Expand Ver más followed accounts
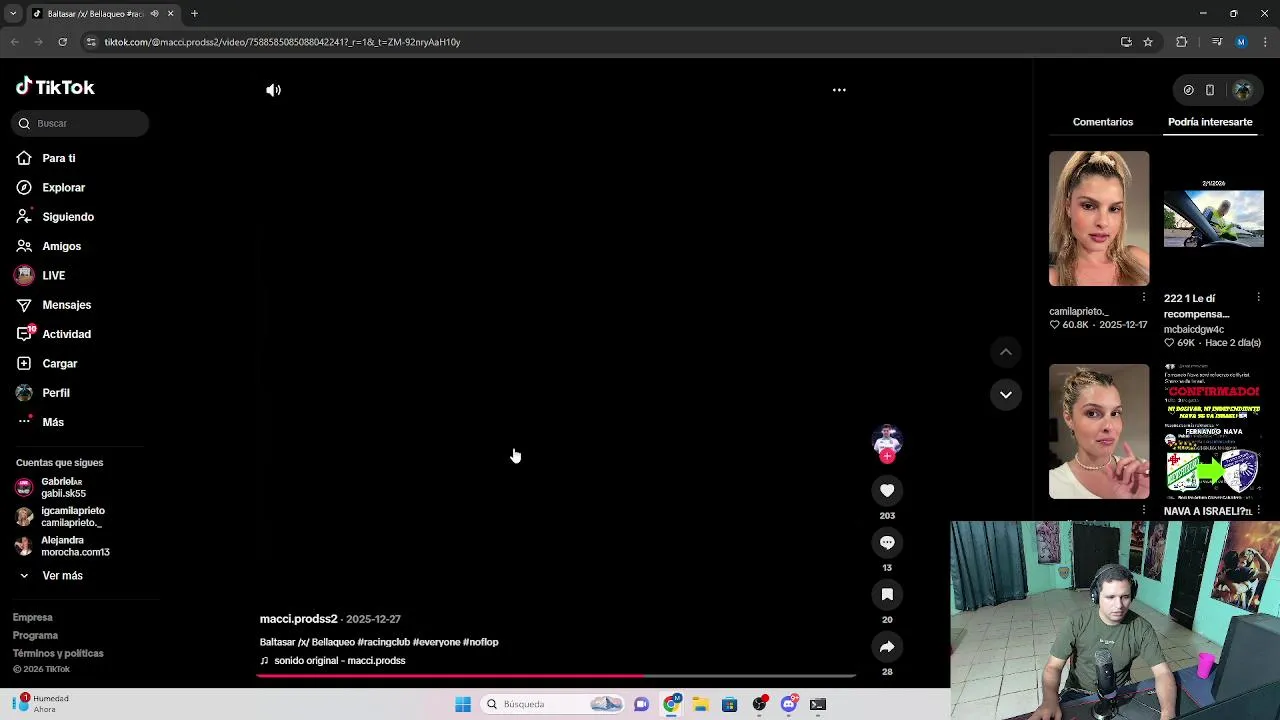Viewport: 1280px width, 720px height. tap(62, 576)
